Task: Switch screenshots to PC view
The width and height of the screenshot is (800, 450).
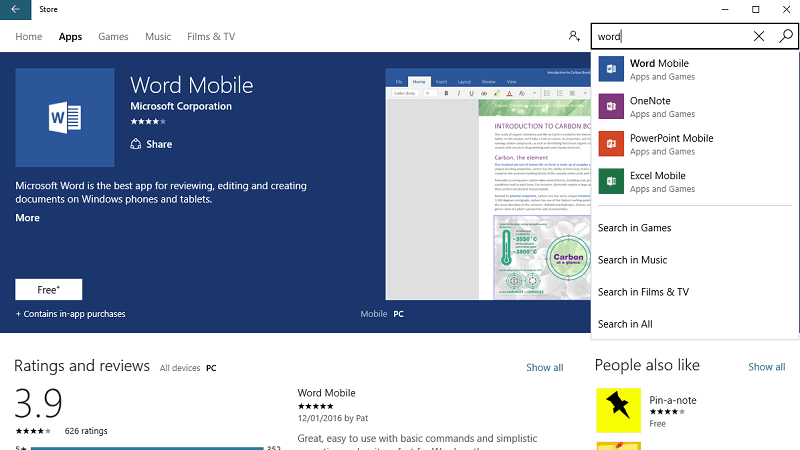Action: tap(398, 314)
